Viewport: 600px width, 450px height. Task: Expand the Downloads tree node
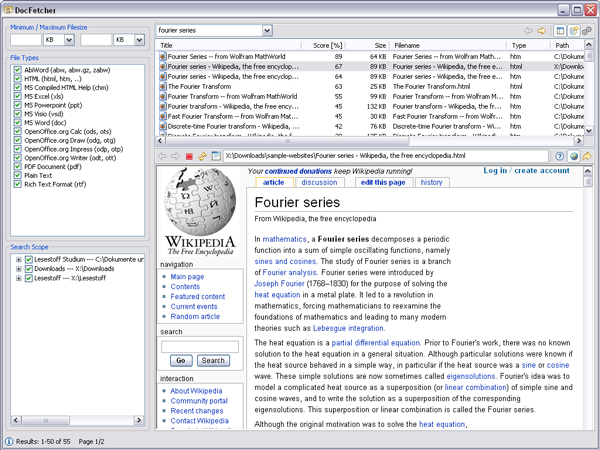pyautogui.click(x=18, y=269)
